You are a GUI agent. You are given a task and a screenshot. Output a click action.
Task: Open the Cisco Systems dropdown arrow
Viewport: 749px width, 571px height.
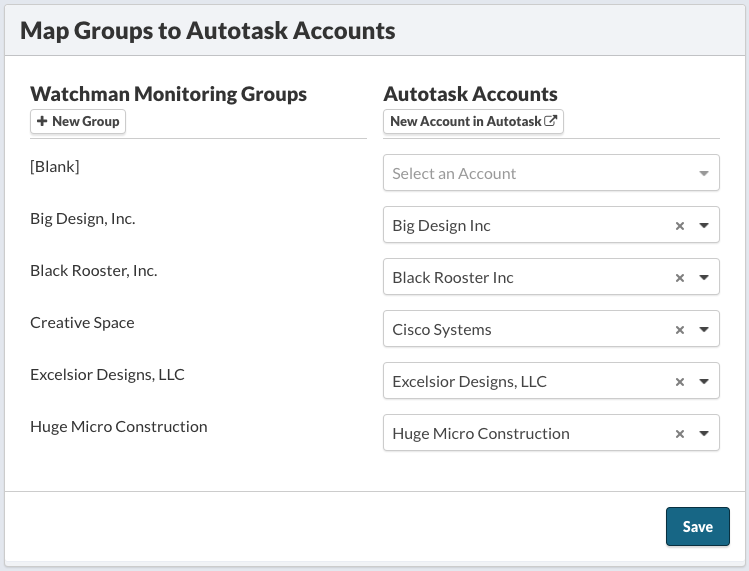coord(703,330)
